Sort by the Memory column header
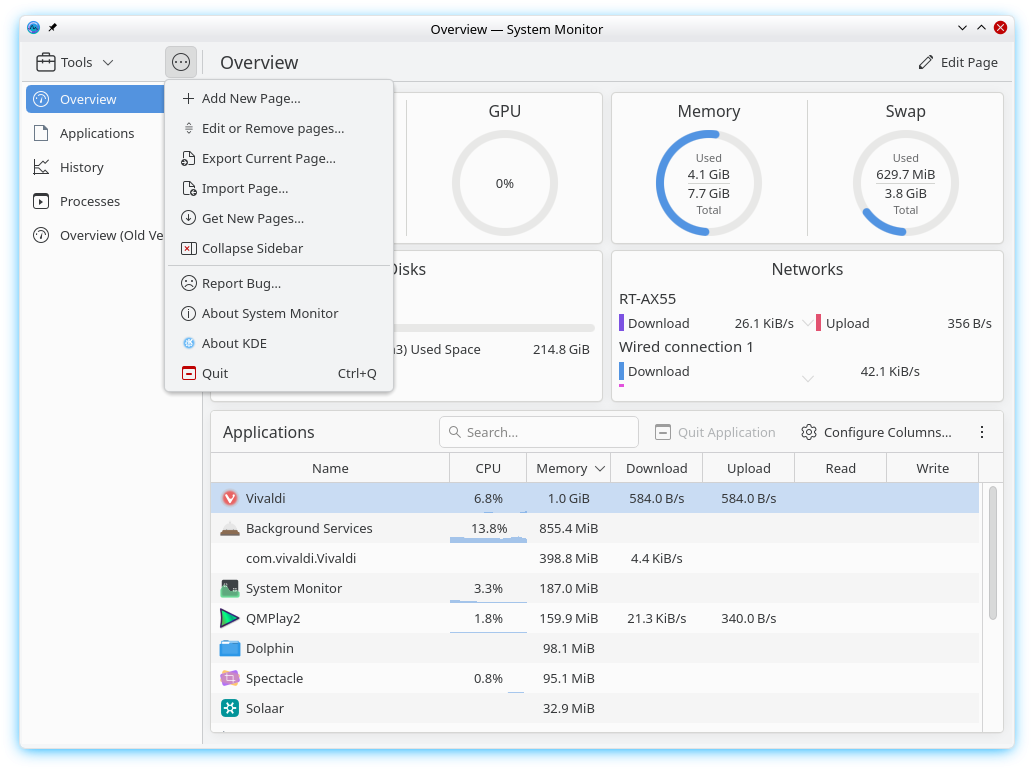The width and height of the screenshot is (1034, 772). [570, 468]
